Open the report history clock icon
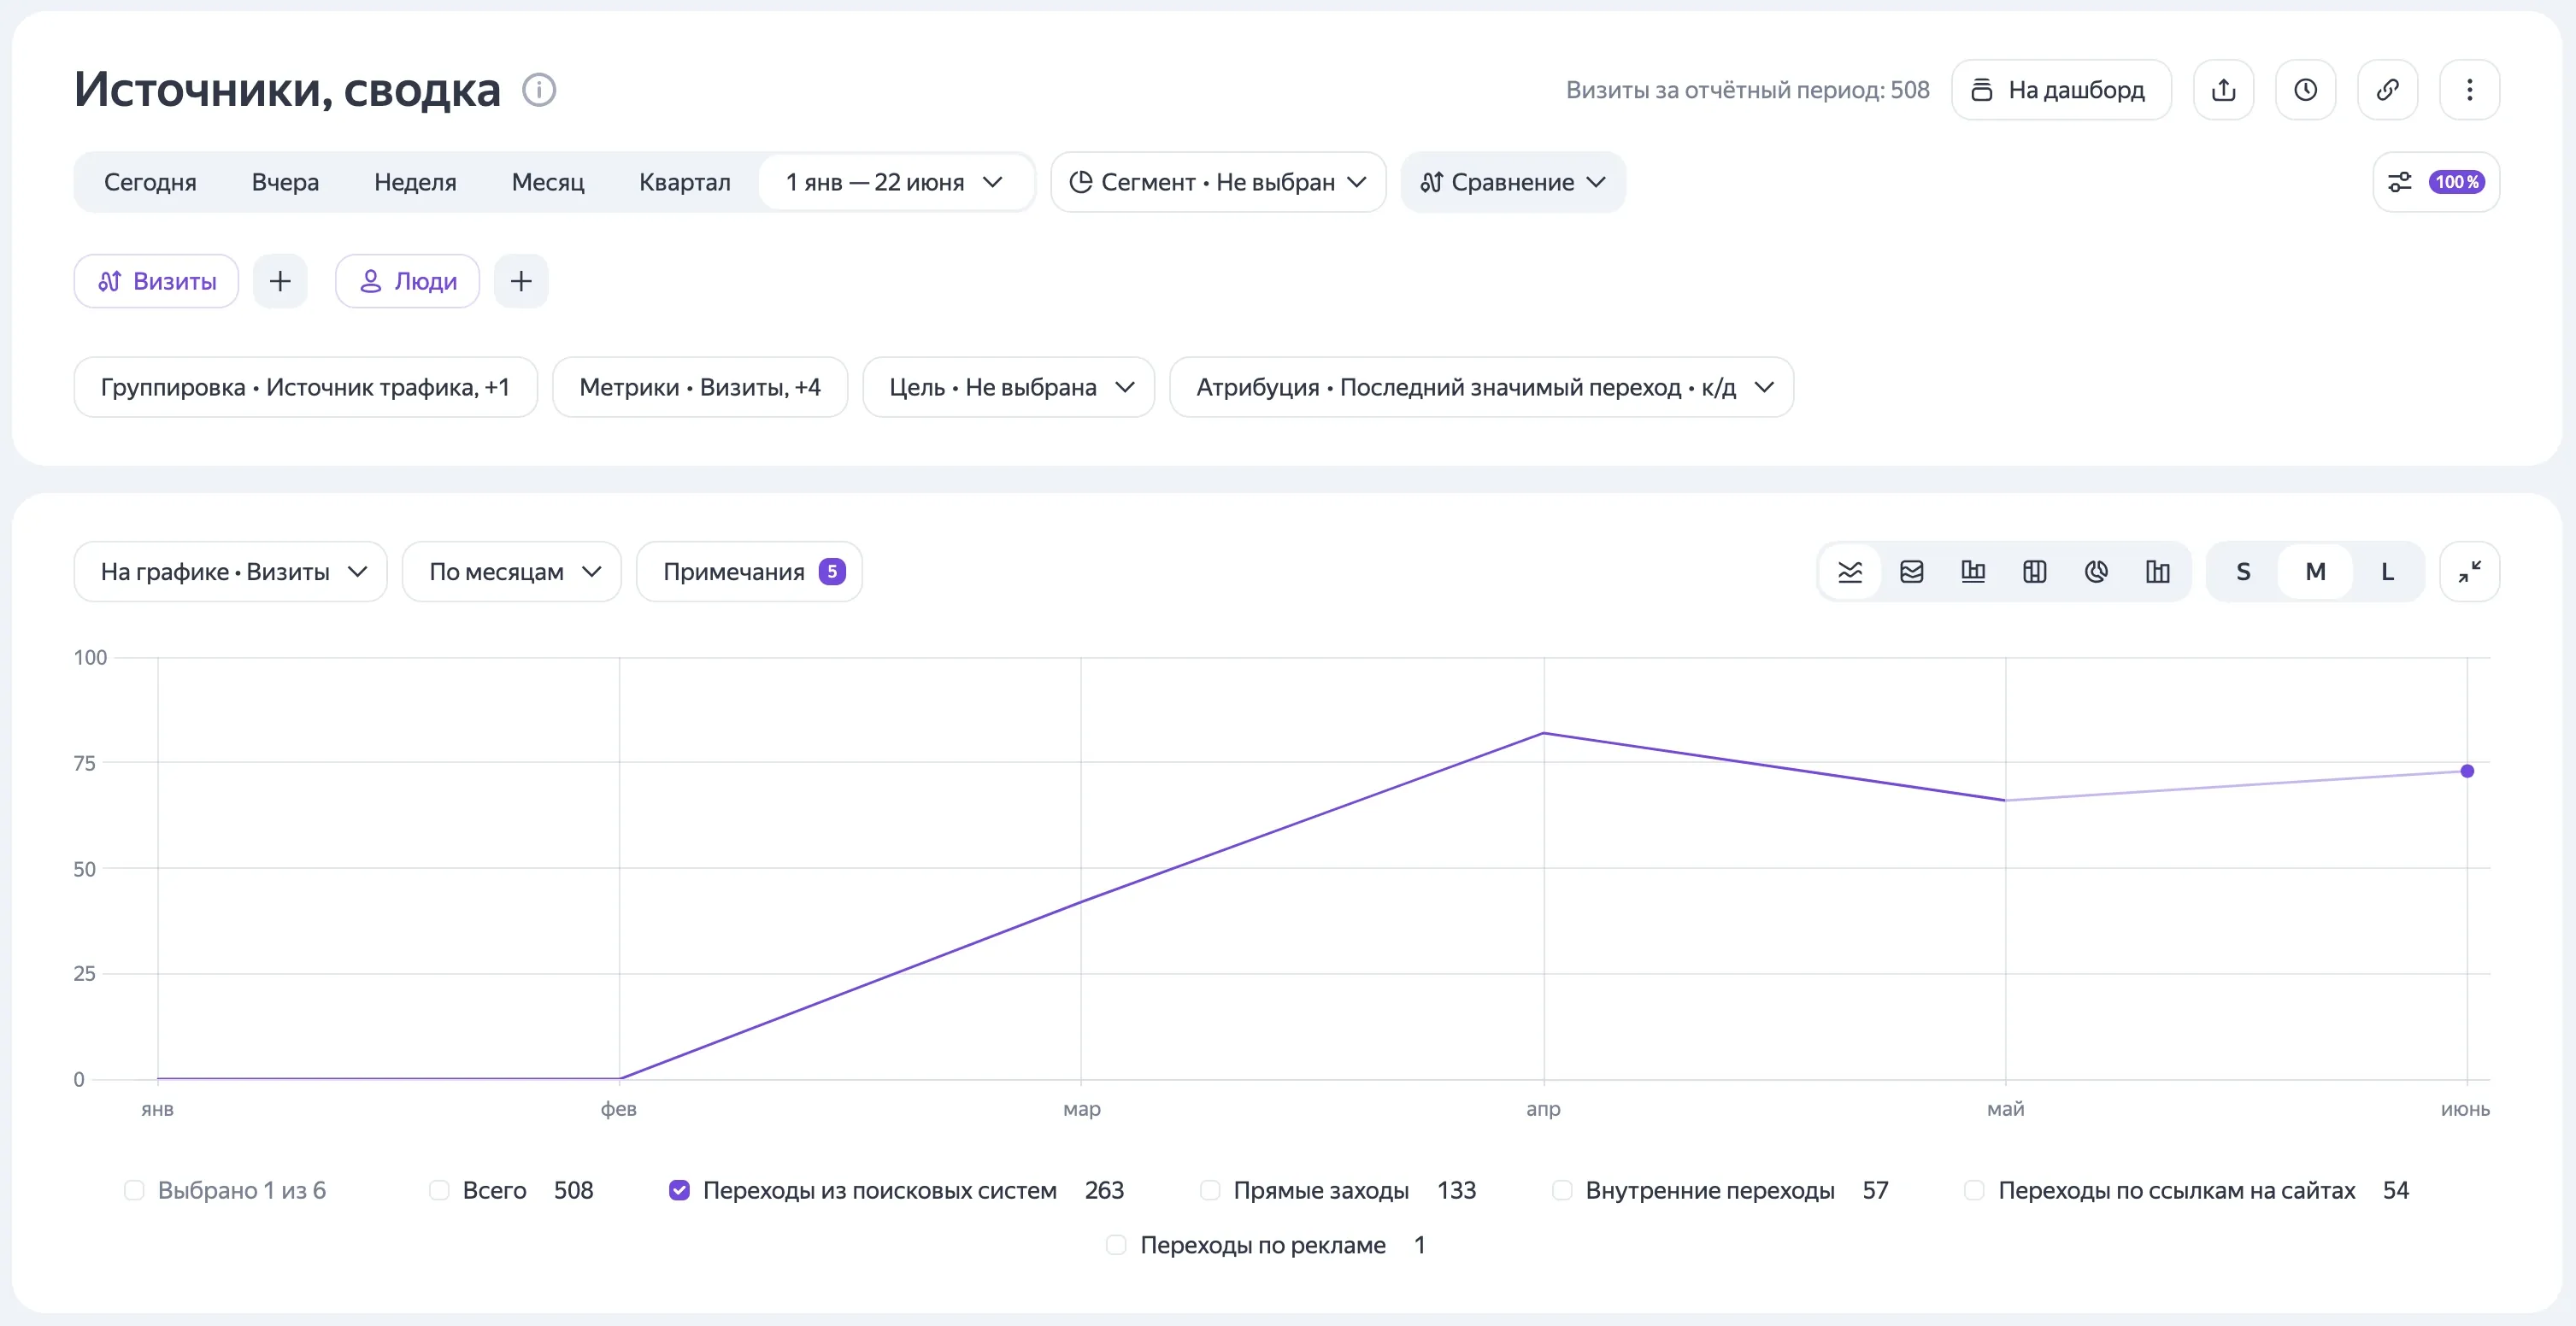The width and height of the screenshot is (2576, 1326). click(x=2305, y=90)
